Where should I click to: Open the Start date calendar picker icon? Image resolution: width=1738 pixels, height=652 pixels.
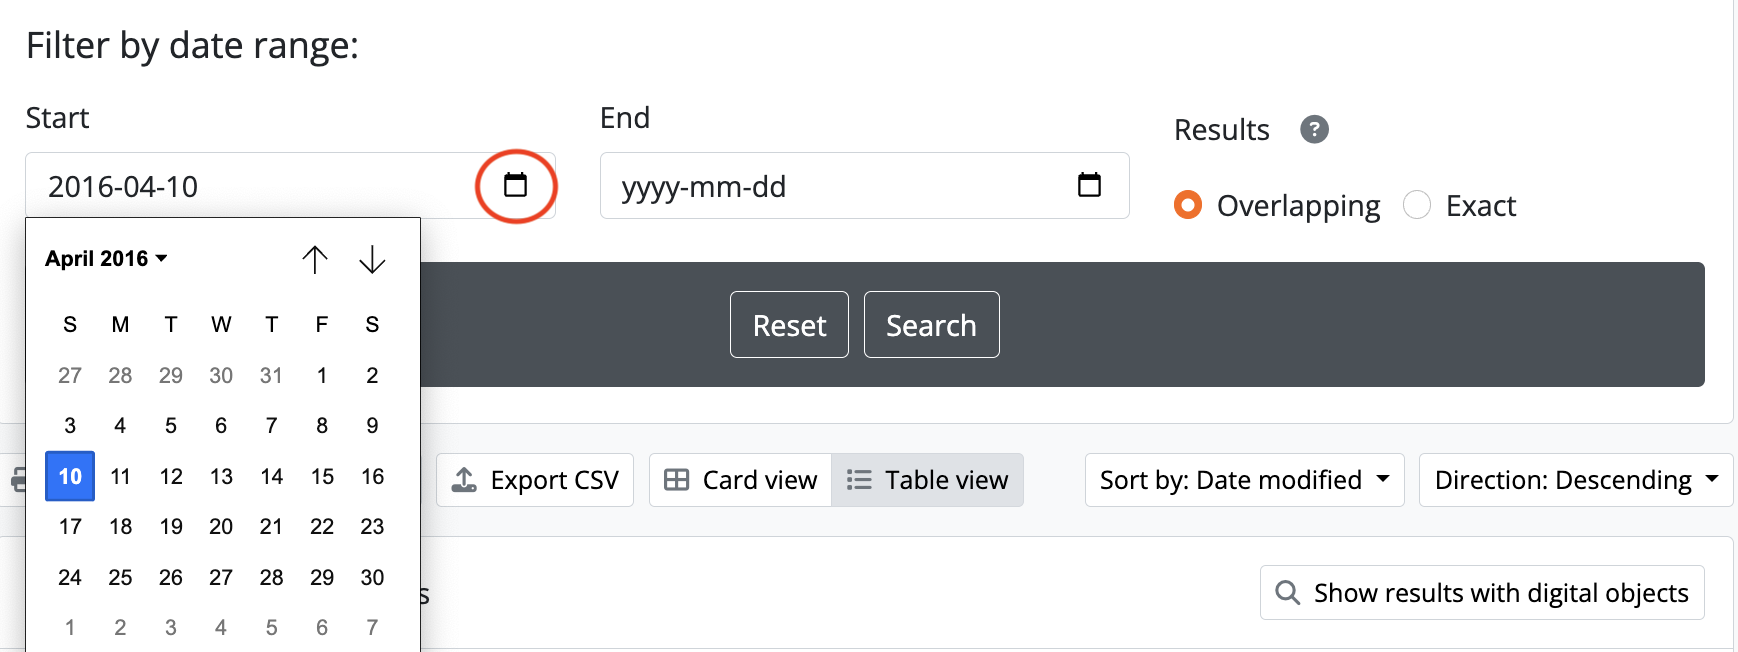point(515,185)
